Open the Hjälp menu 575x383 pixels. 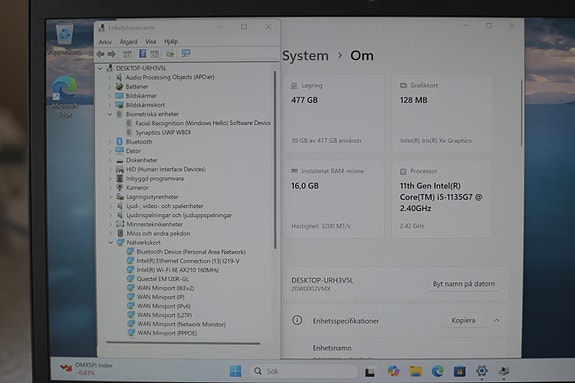(x=171, y=41)
